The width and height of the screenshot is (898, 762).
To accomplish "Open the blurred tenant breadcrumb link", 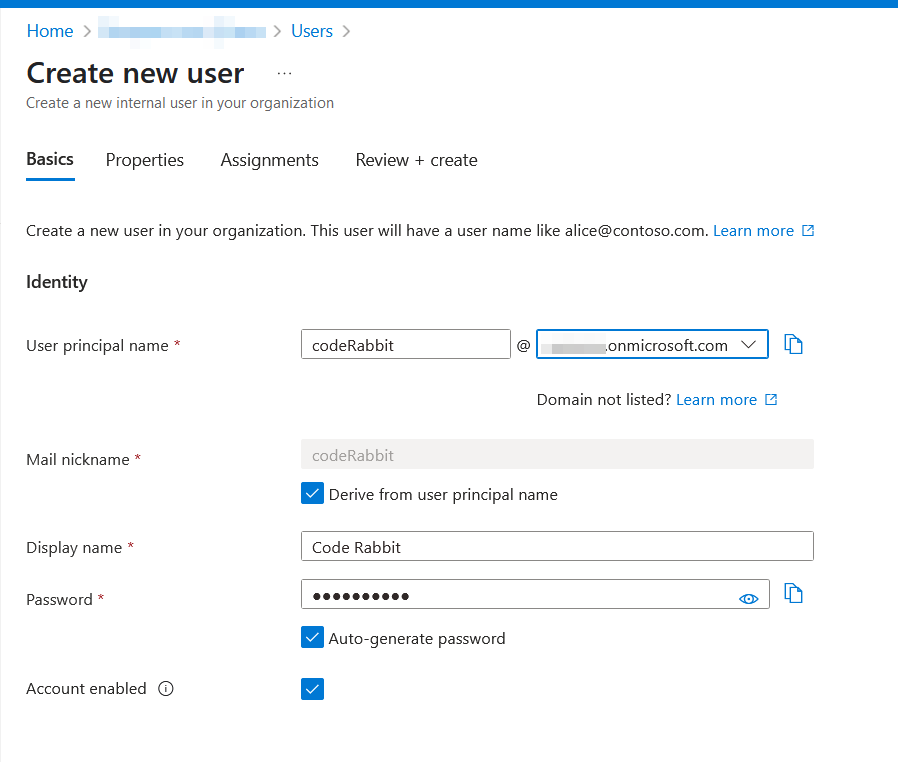I will (182, 31).
